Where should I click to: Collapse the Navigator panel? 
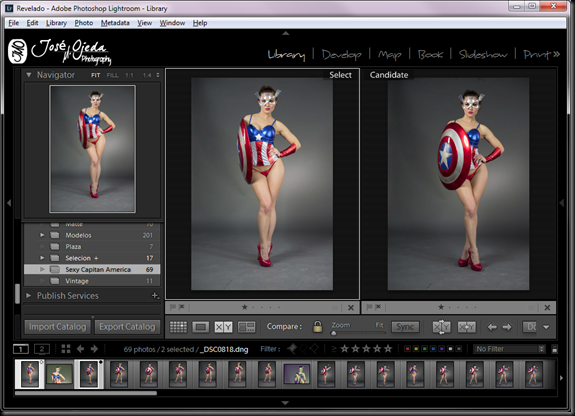coord(29,75)
